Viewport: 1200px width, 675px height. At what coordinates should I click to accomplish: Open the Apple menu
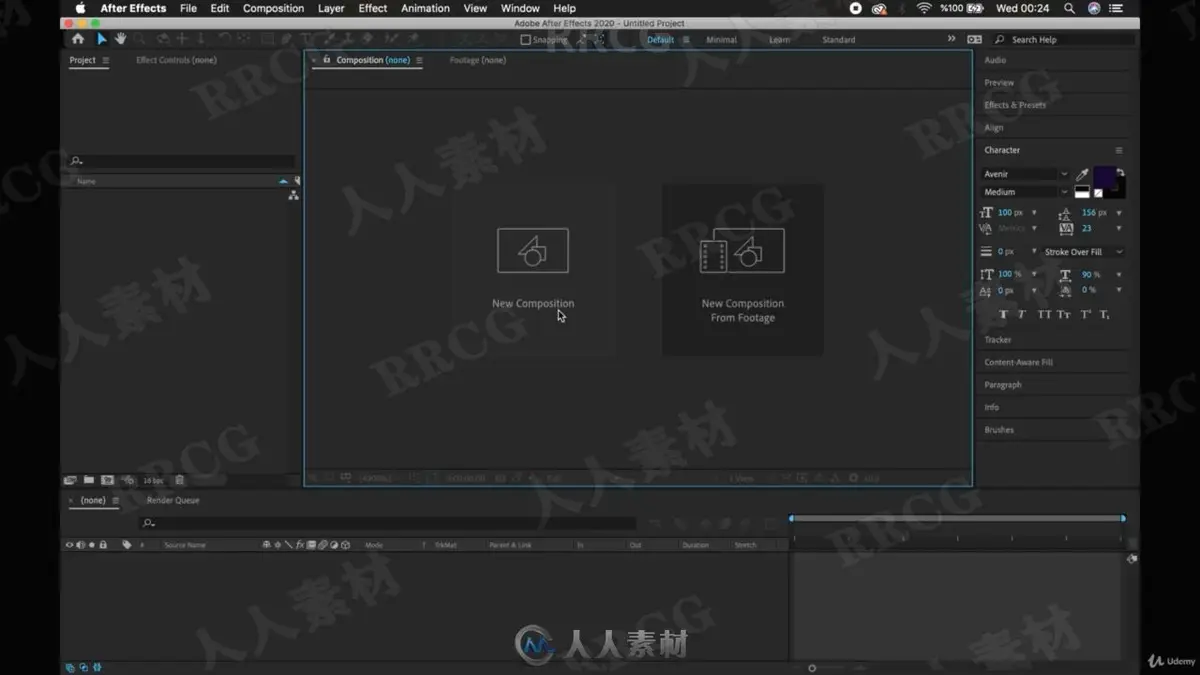tap(81, 8)
